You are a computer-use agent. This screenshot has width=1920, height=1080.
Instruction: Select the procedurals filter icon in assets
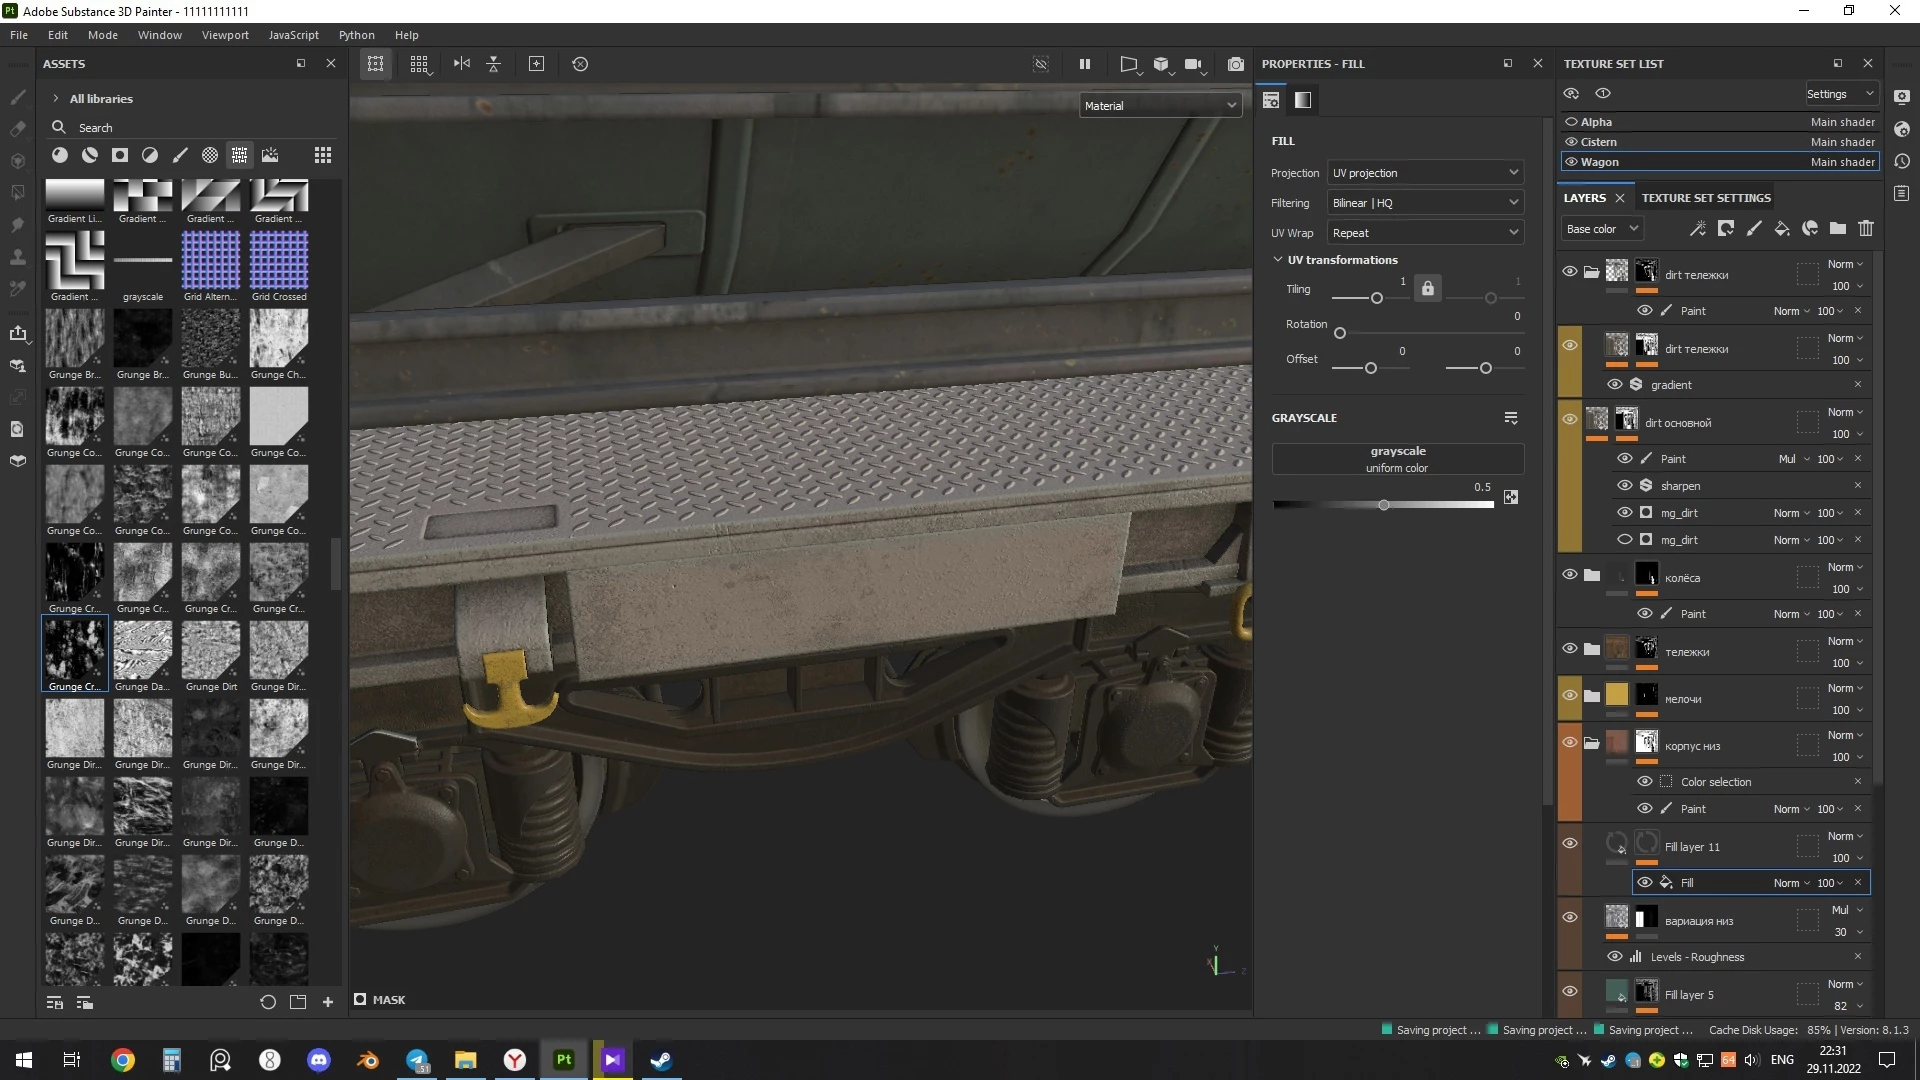(239, 155)
